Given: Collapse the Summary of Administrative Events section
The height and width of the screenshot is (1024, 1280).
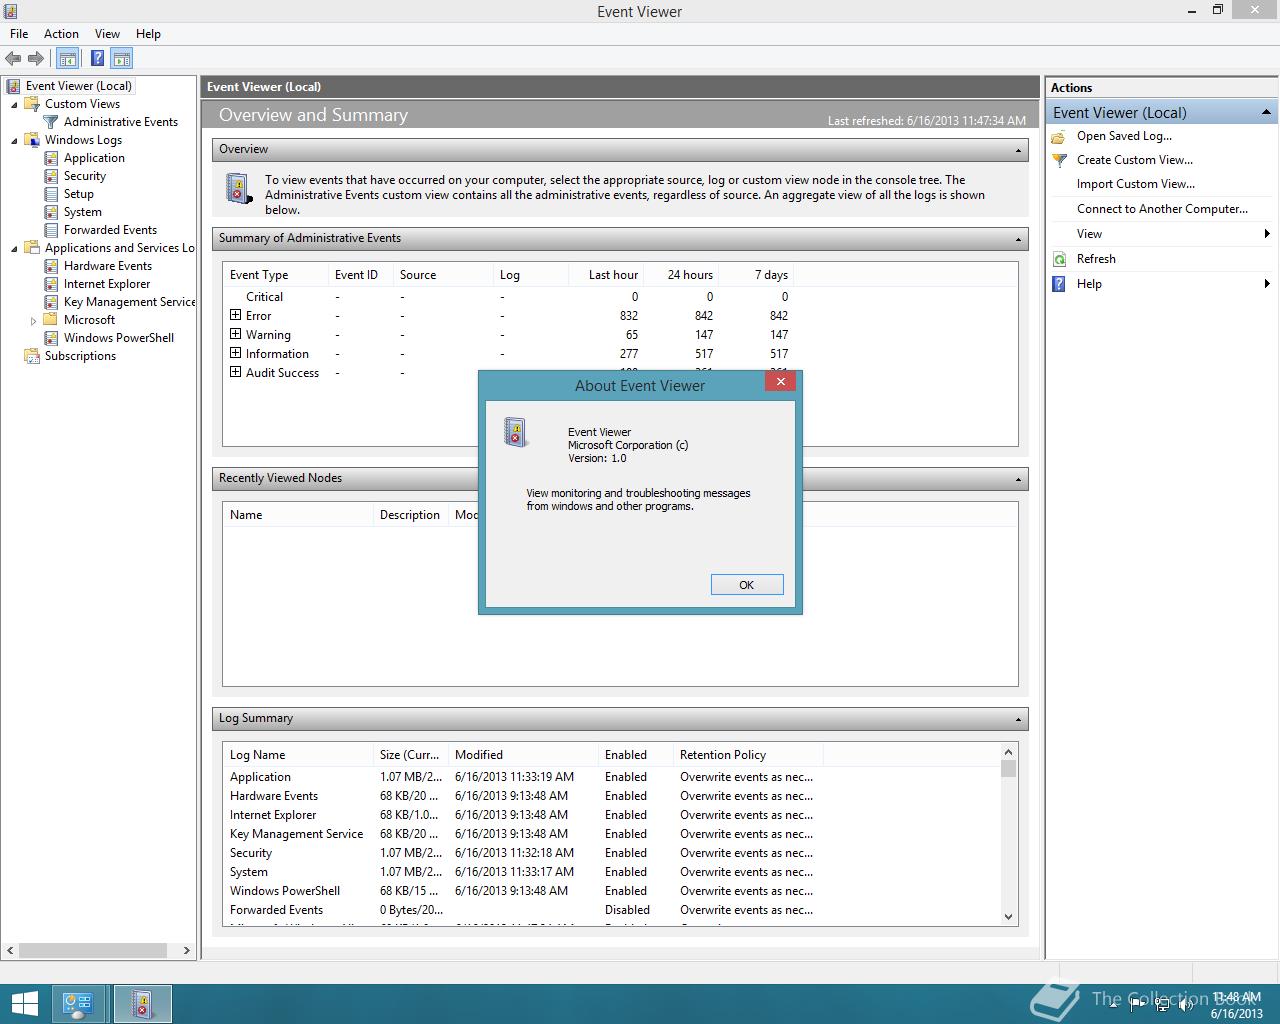Looking at the screenshot, I should click(x=1018, y=239).
